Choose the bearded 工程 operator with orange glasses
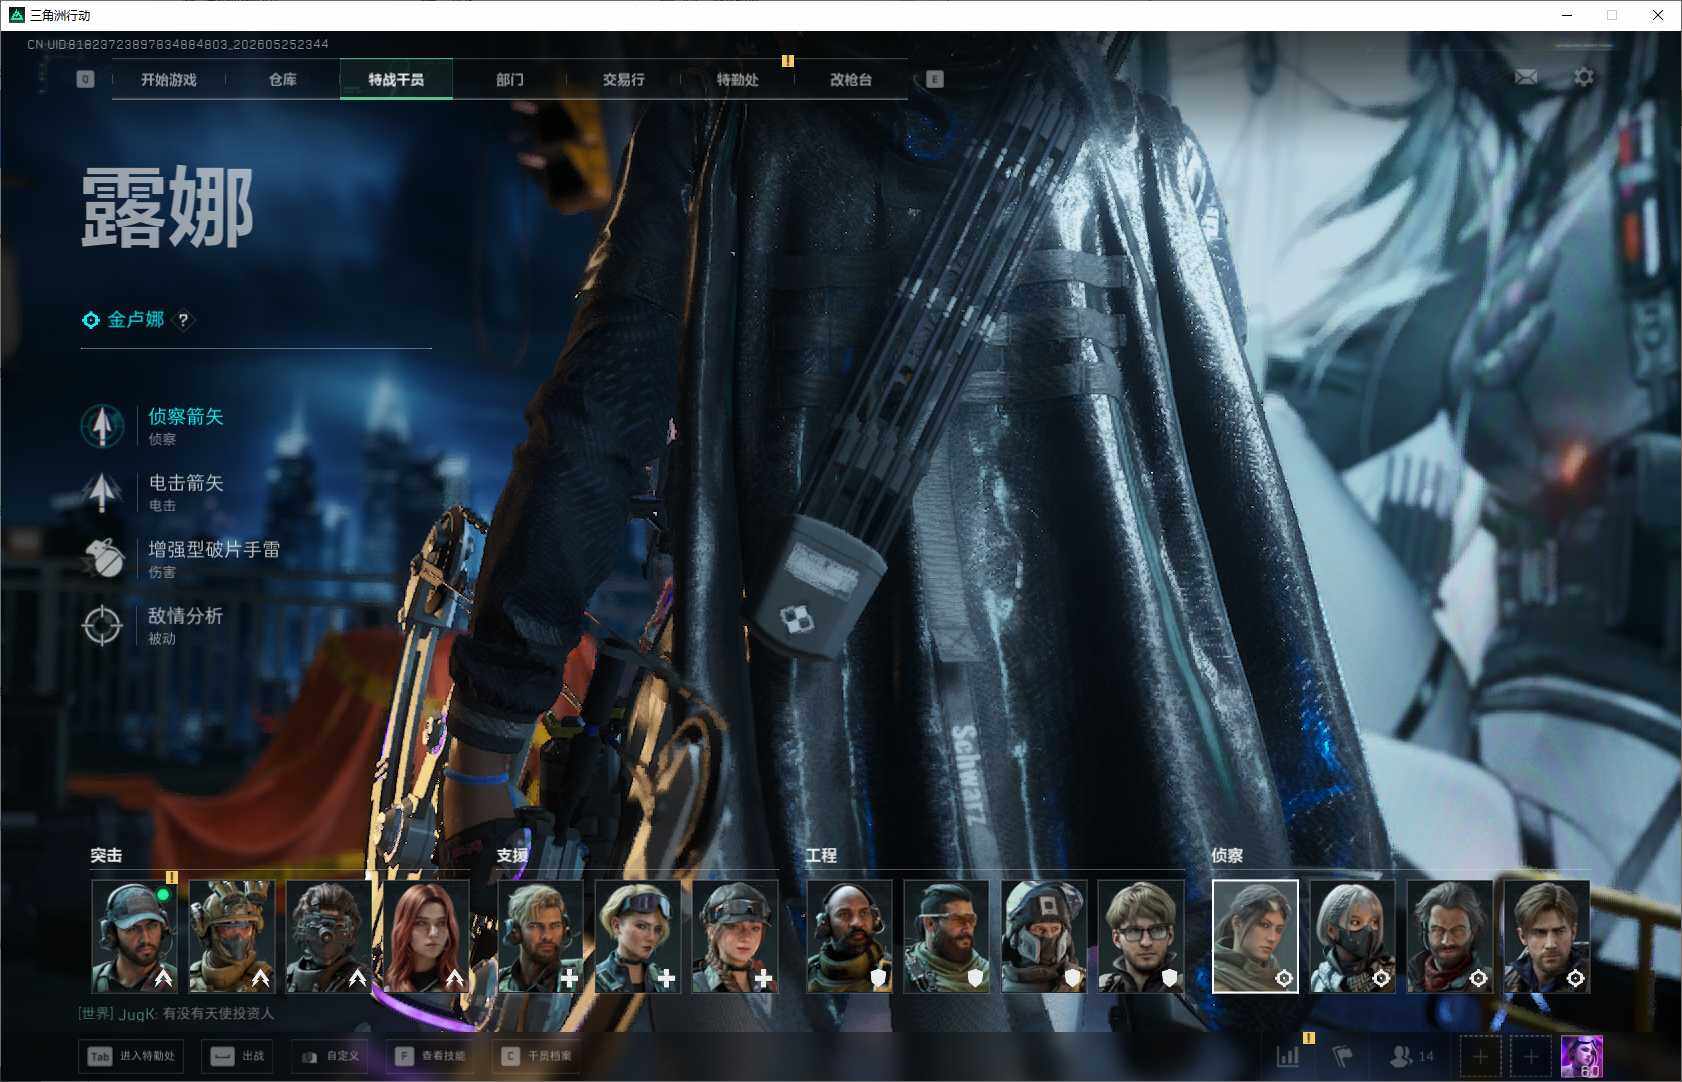This screenshot has height=1082, width=1682. pos(946,936)
